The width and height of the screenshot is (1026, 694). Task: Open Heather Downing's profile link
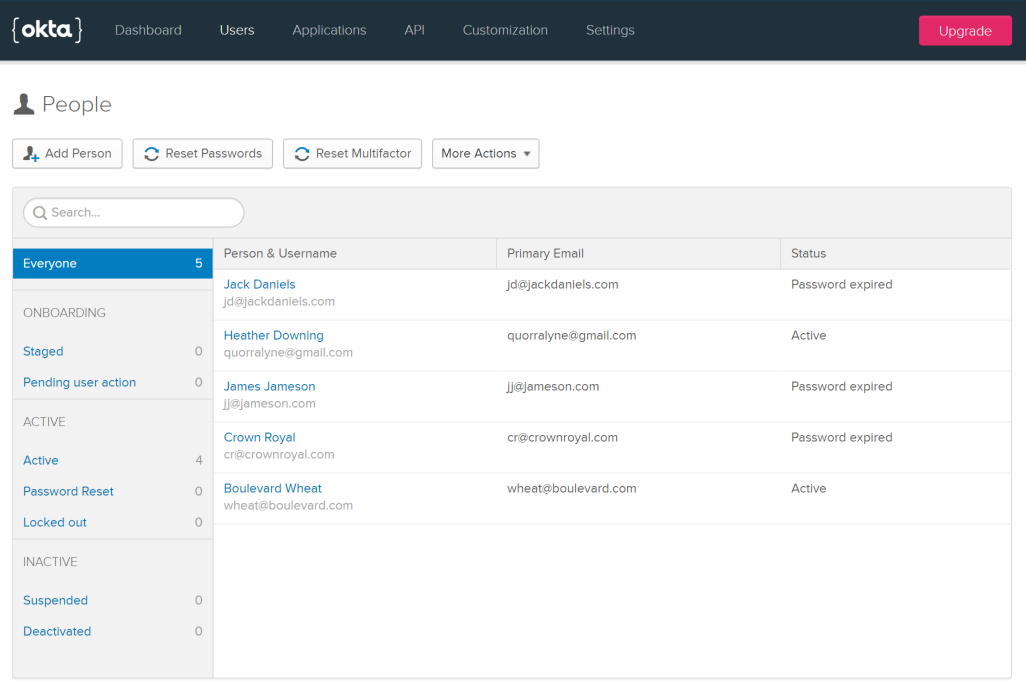[x=273, y=336]
